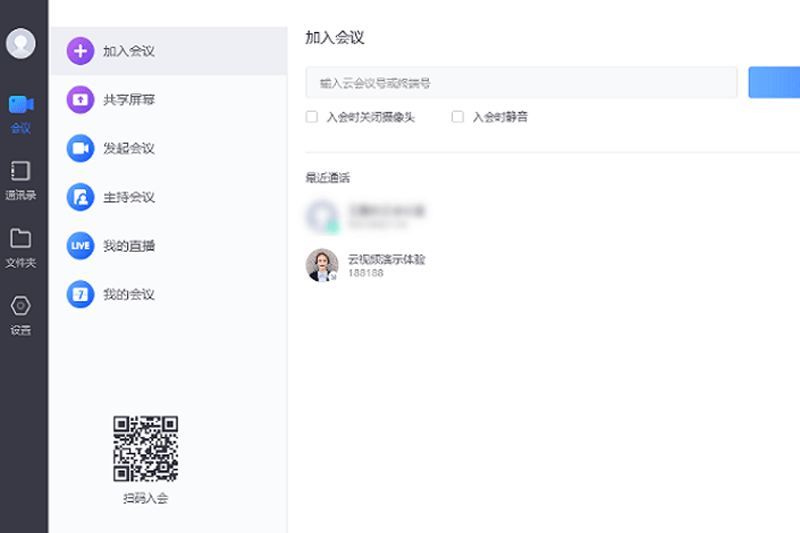Click the 我的直播 LIVE icon

tap(80, 245)
